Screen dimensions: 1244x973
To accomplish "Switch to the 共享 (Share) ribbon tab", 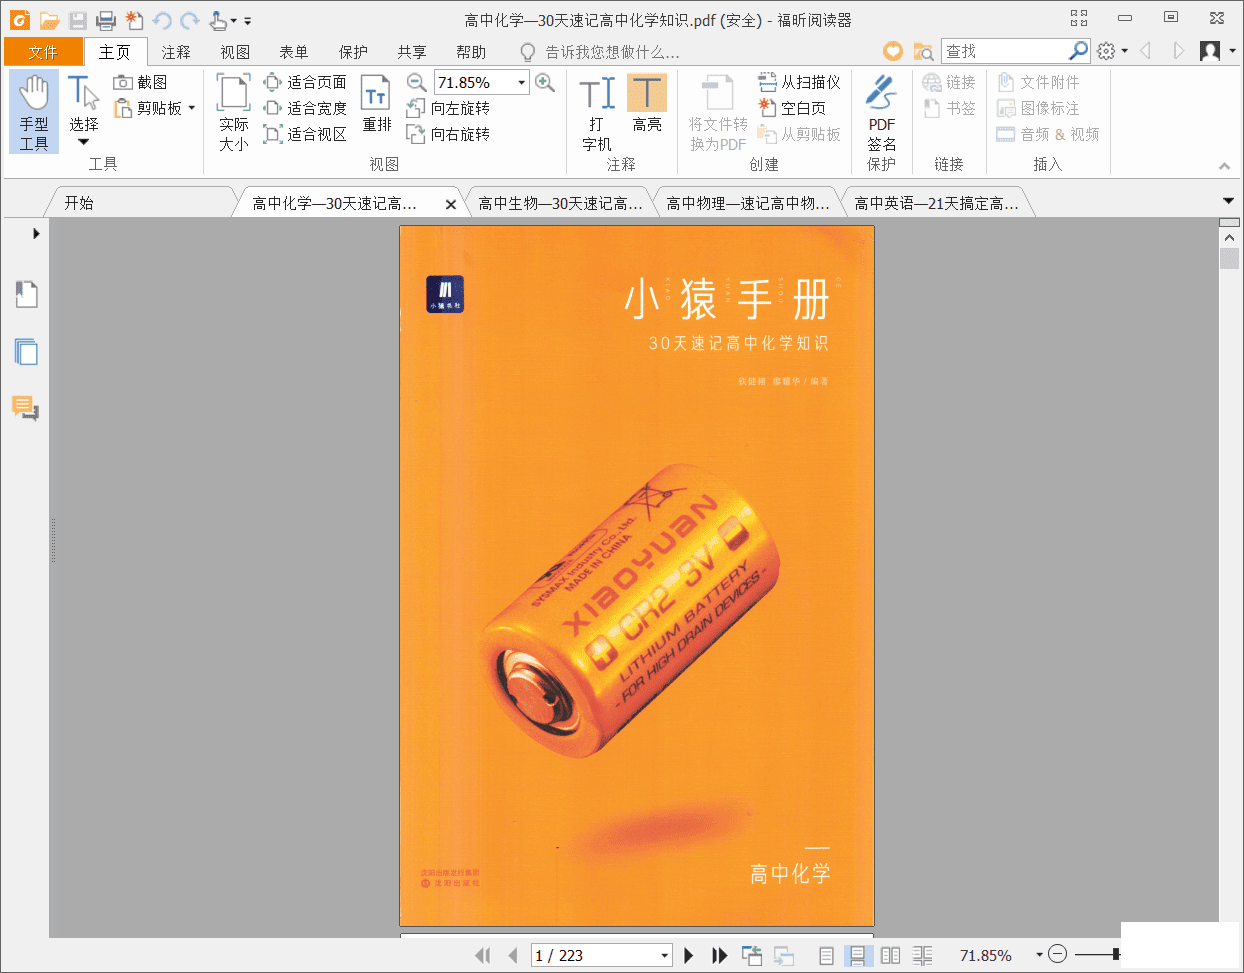I will [412, 52].
